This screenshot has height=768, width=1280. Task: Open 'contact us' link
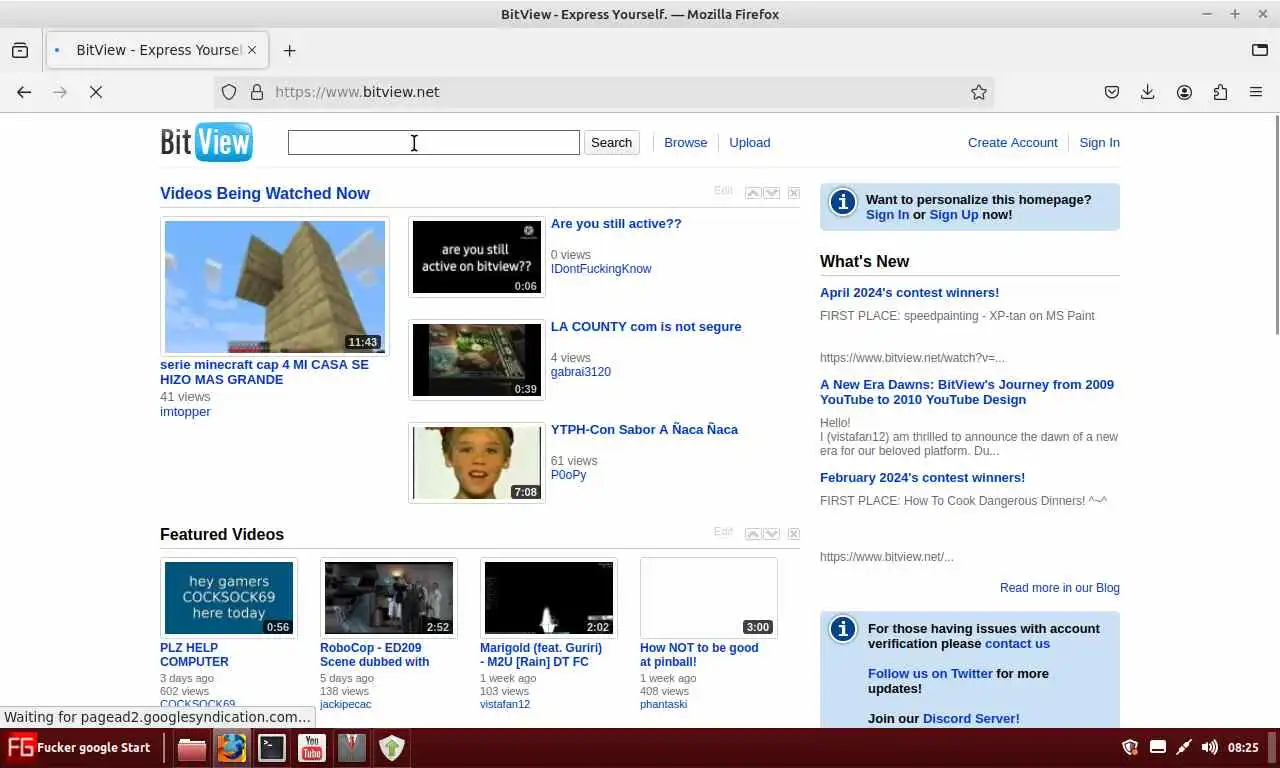point(1017,644)
